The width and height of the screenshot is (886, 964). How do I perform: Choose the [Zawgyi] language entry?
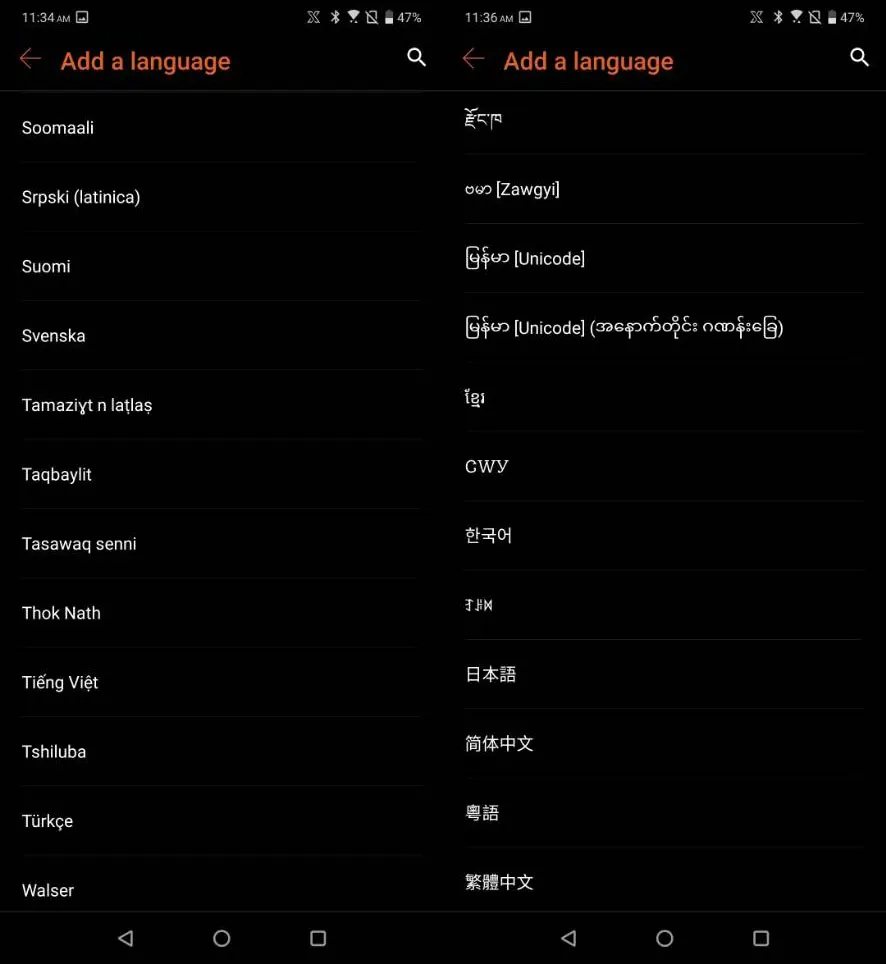[664, 189]
